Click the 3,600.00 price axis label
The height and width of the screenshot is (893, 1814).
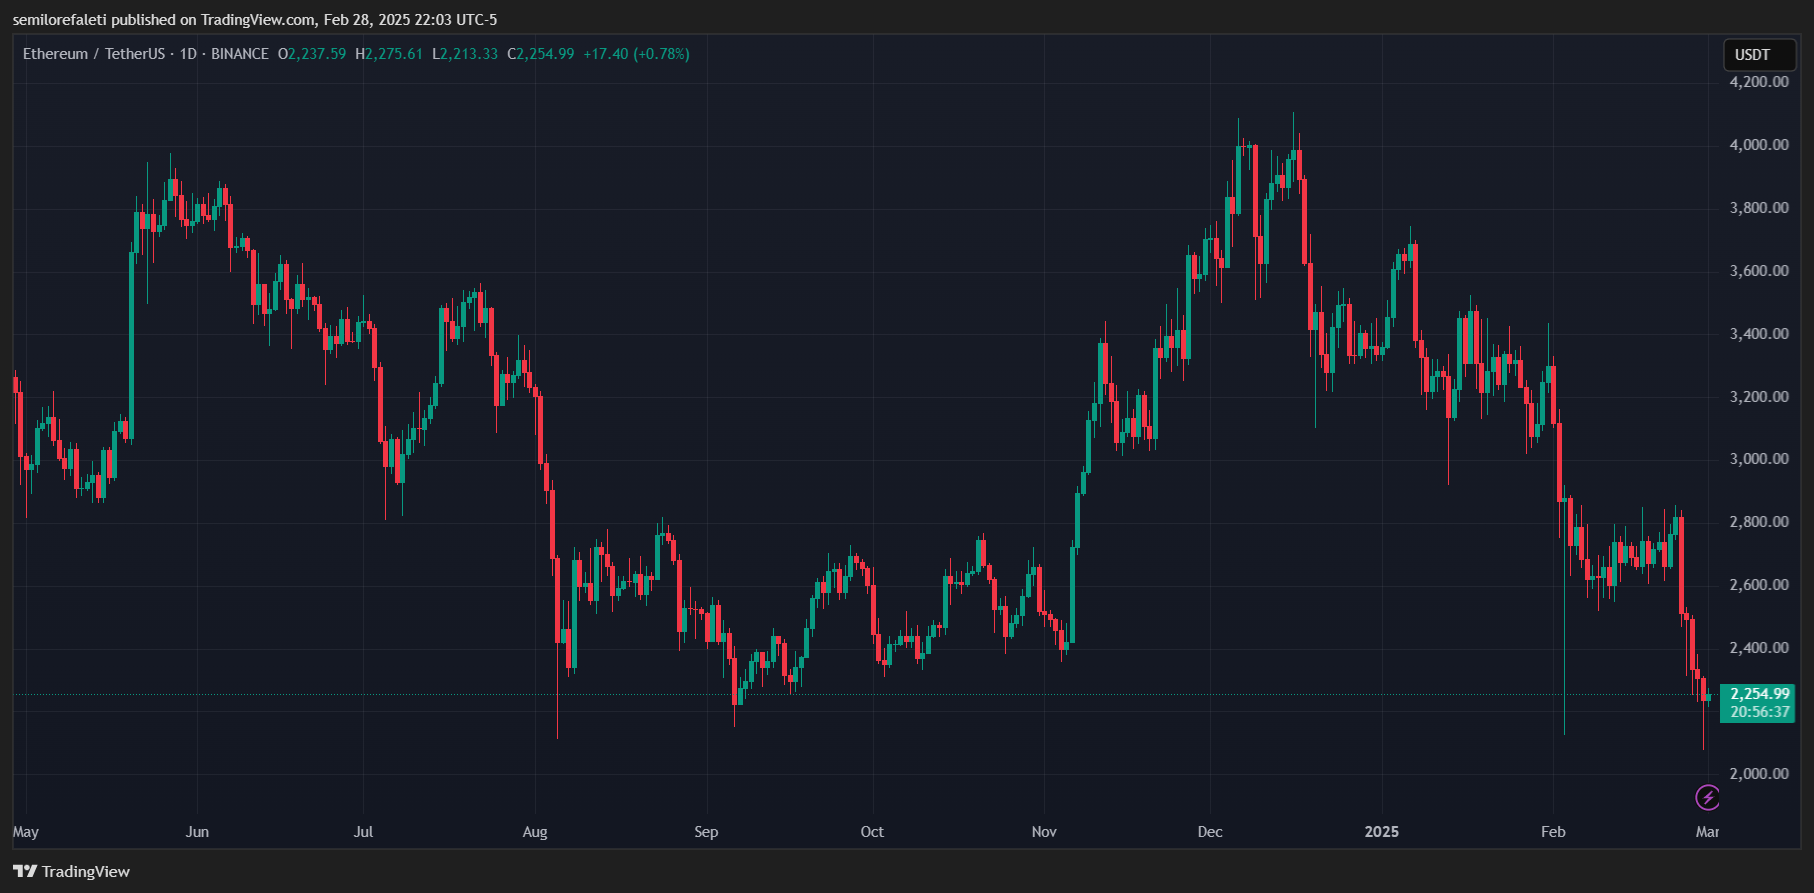(x=1759, y=271)
